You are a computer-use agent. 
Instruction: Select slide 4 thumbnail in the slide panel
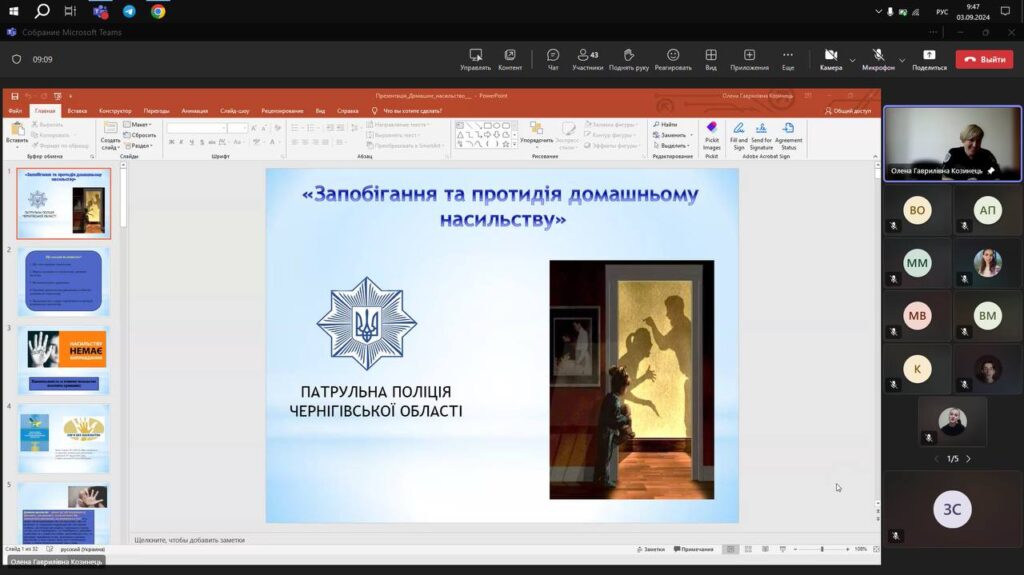click(63, 438)
